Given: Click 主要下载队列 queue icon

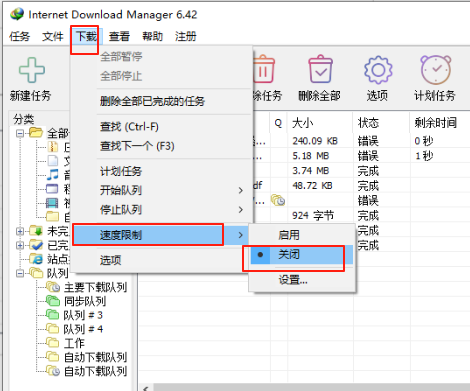Looking at the screenshot, I should point(53,287).
